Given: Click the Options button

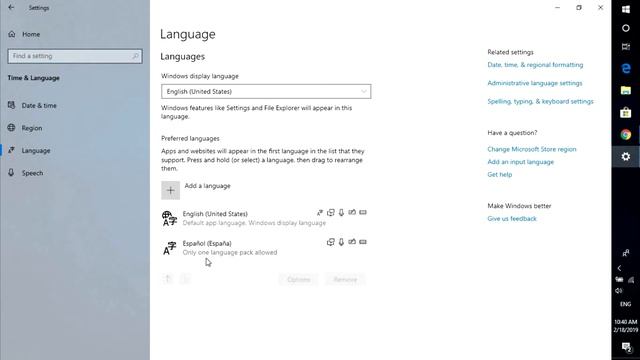Looking at the screenshot, I should pos(298,280).
